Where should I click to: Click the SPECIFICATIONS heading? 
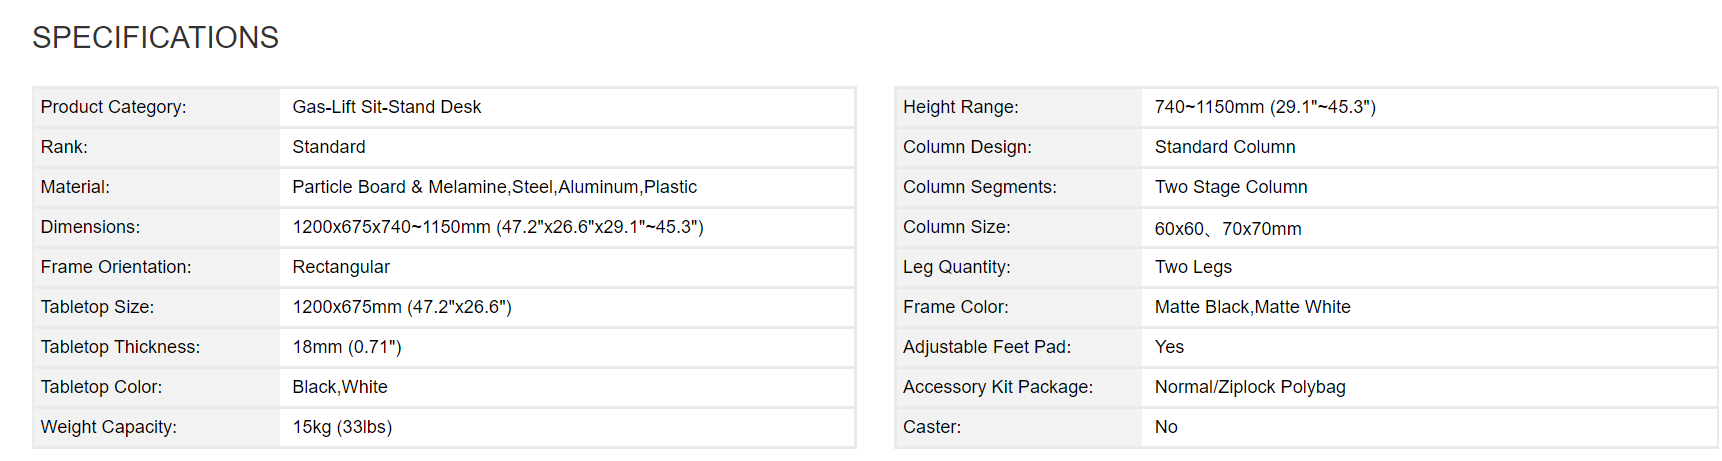tap(155, 38)
